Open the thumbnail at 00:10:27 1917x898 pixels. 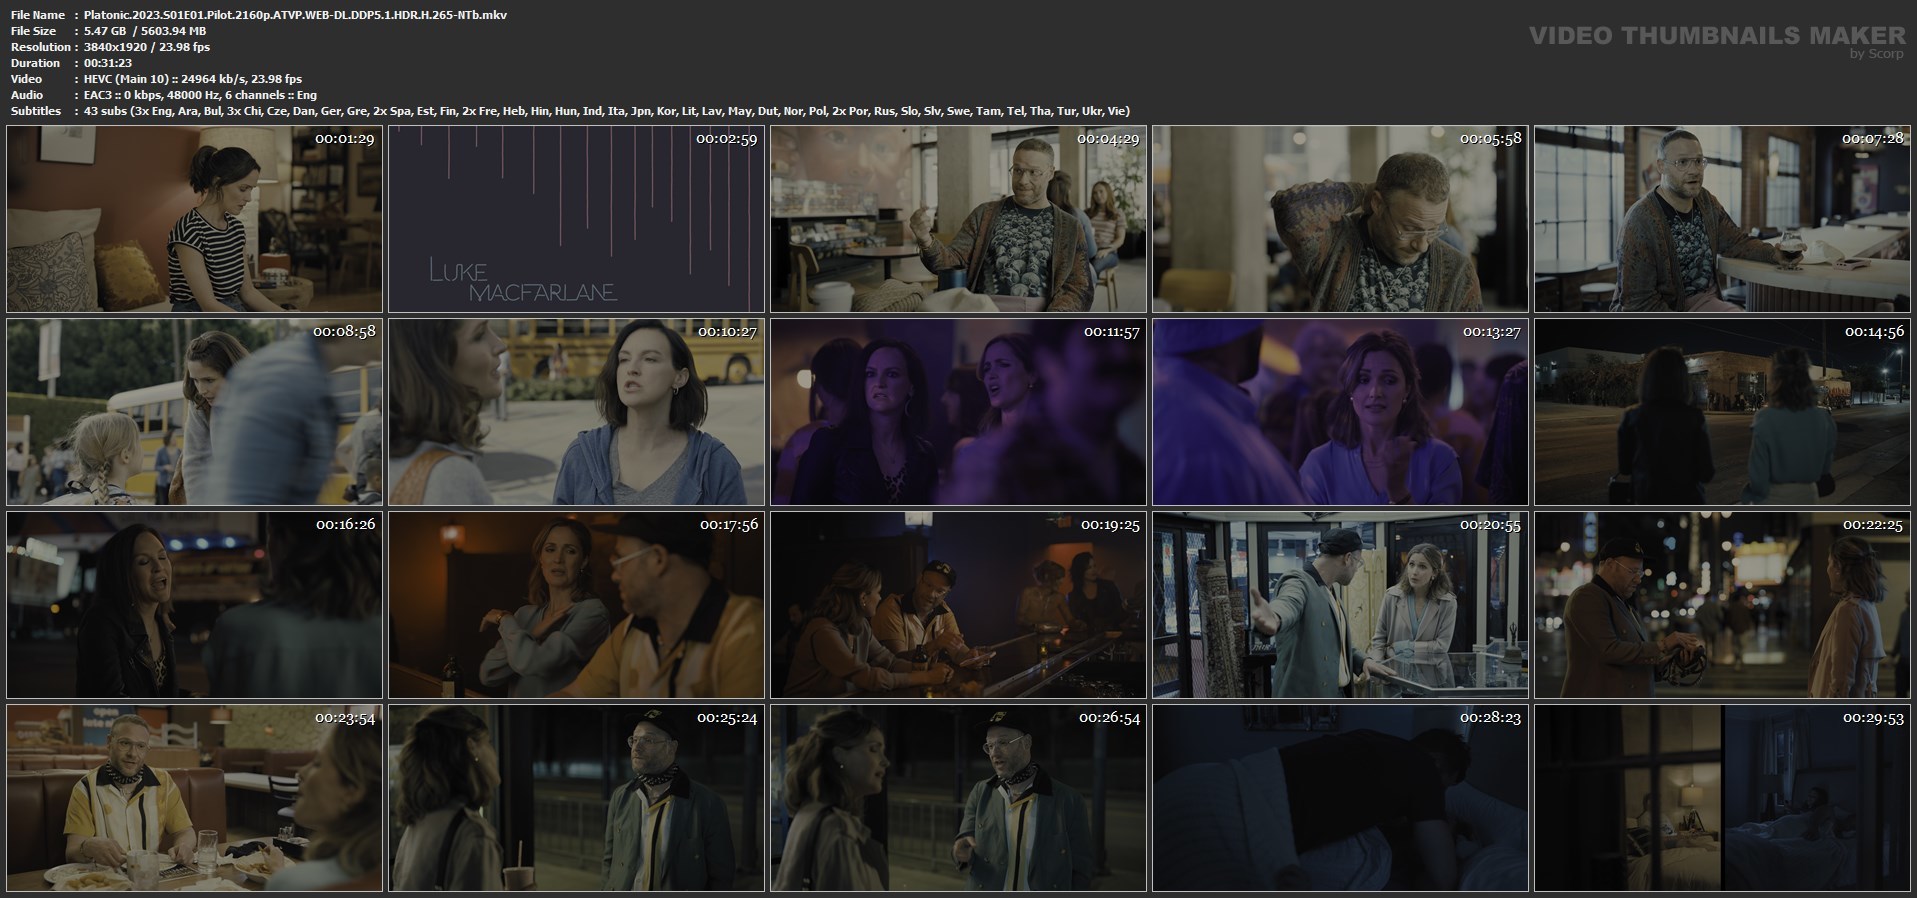[x=576, y=412]
